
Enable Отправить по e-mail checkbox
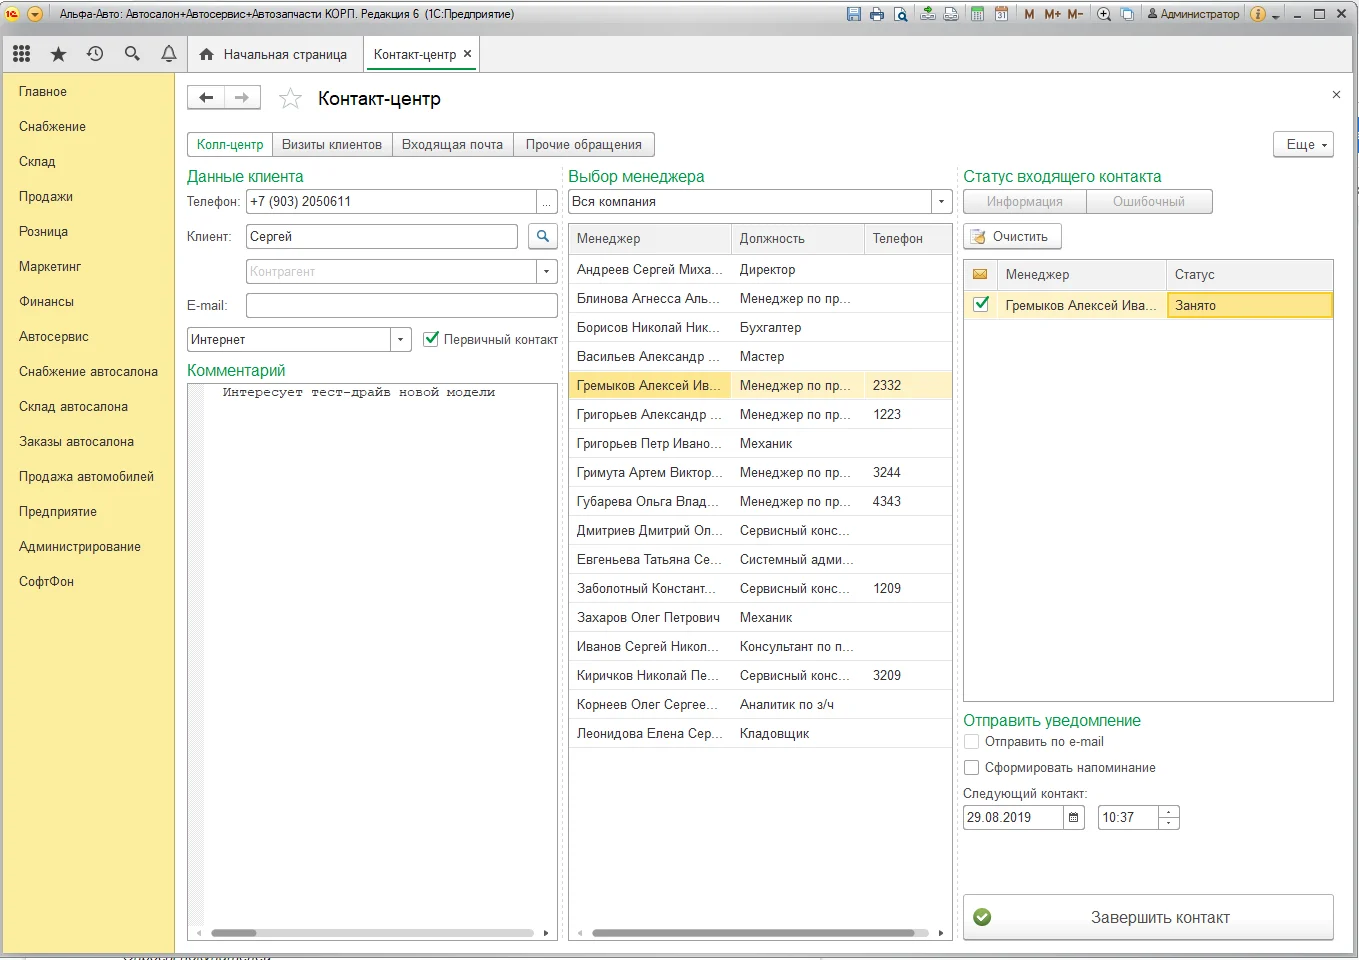[971, 742]
